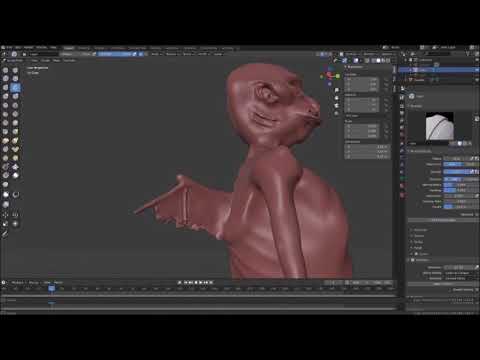Select the Pose brush
Image resolution: width=480 pixels, height=360 pixels.
click(x=15, y=149)
